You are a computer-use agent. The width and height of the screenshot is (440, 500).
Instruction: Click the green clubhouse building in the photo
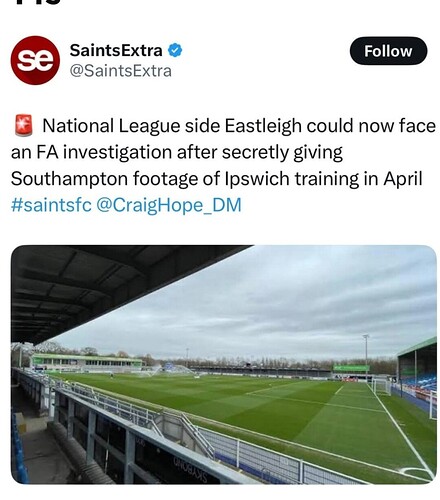coord(86,363)
